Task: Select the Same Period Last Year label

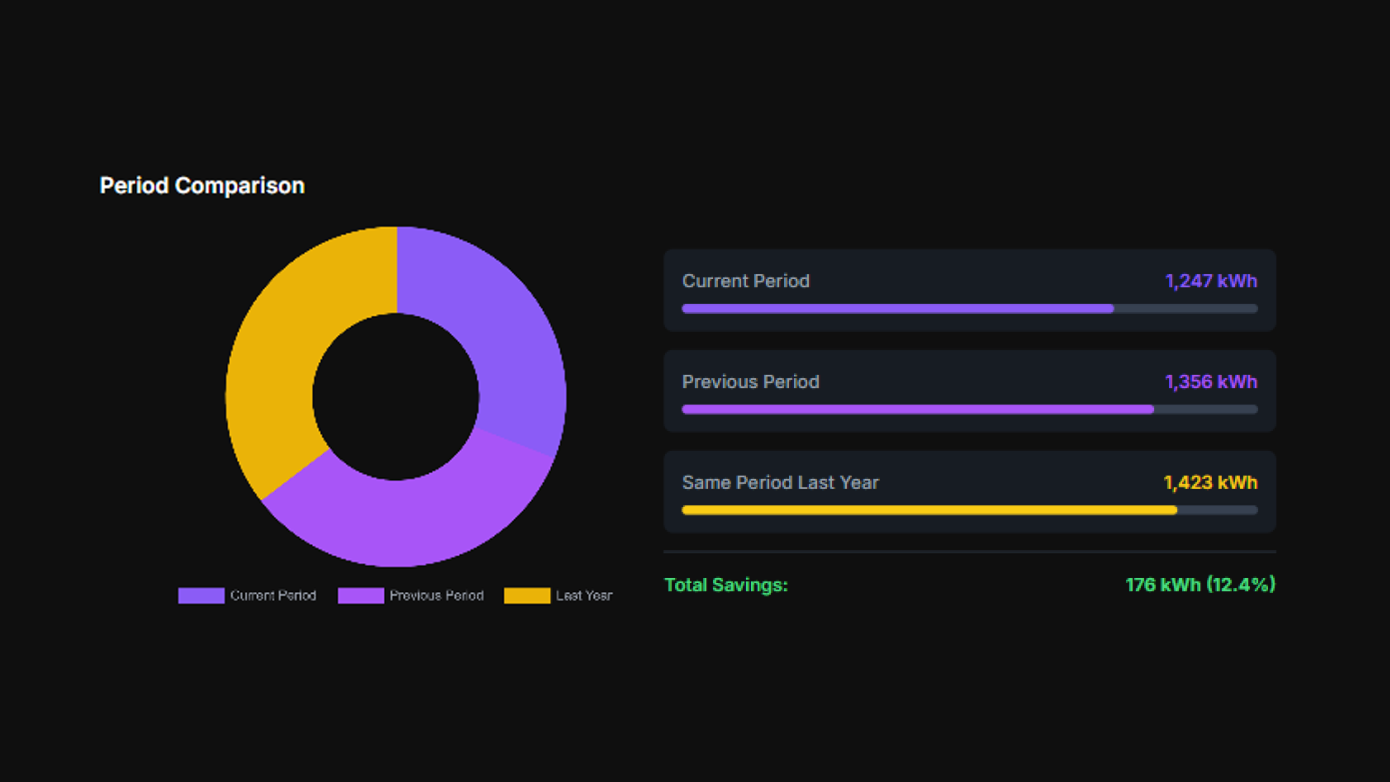Action: (x=780, y=483)
